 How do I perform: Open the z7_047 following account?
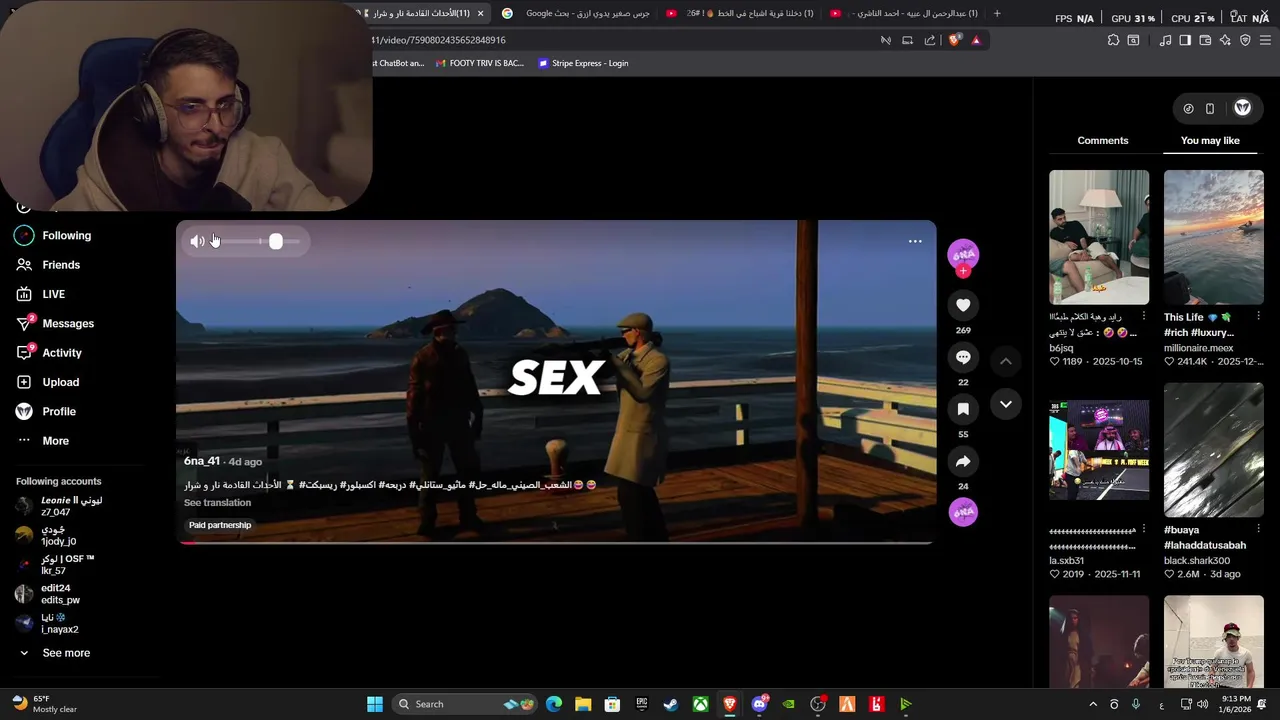pyautogui.click(x=59, y=506)
